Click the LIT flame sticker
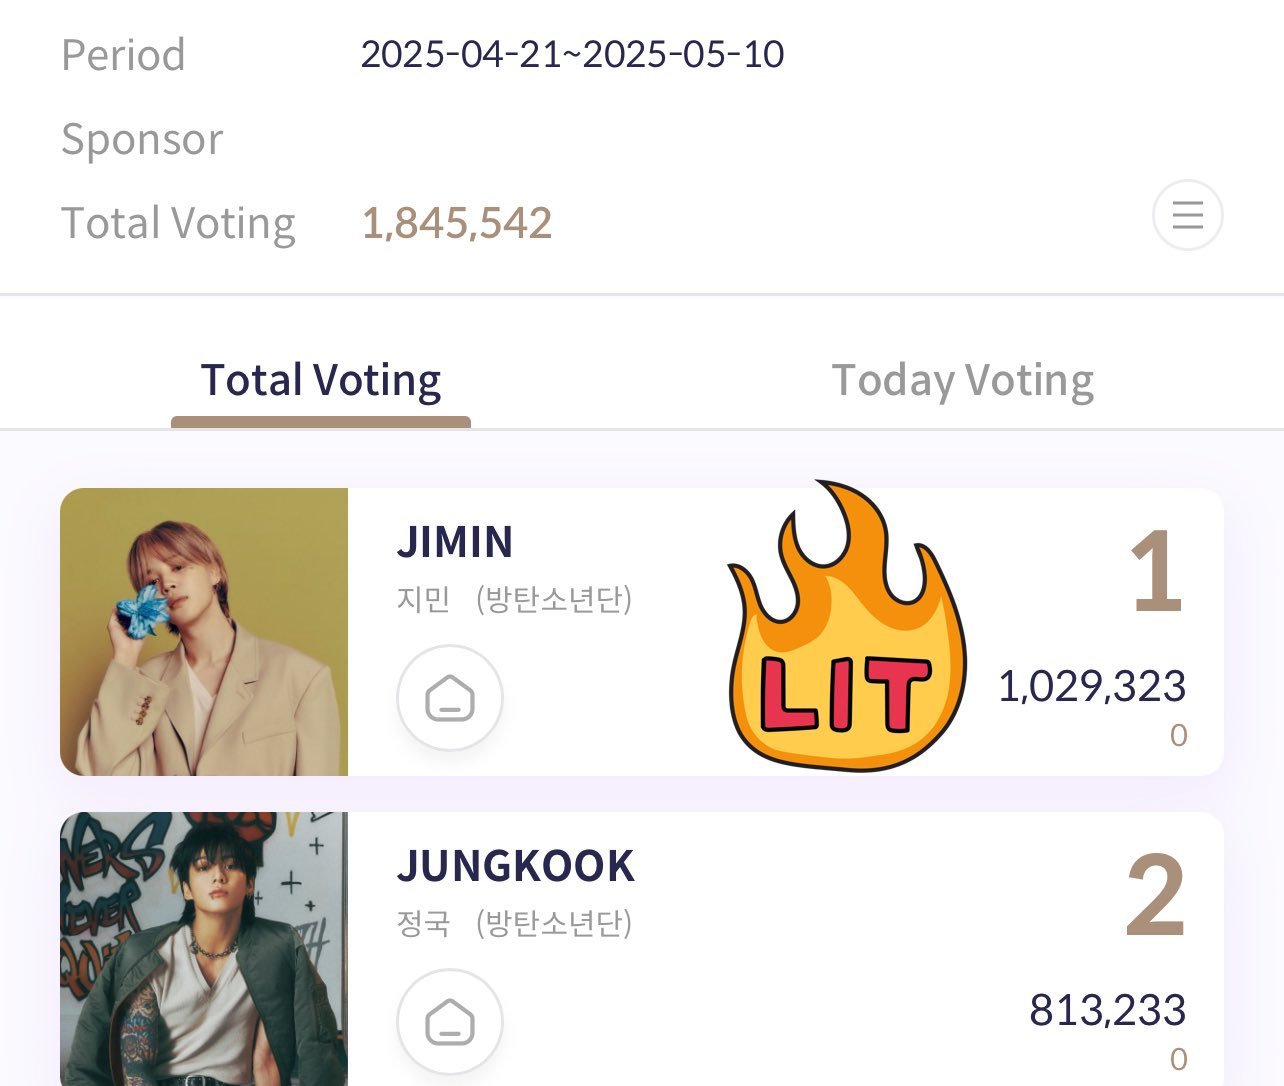This screenshot has height=1086, width=1284. [847, 627]
